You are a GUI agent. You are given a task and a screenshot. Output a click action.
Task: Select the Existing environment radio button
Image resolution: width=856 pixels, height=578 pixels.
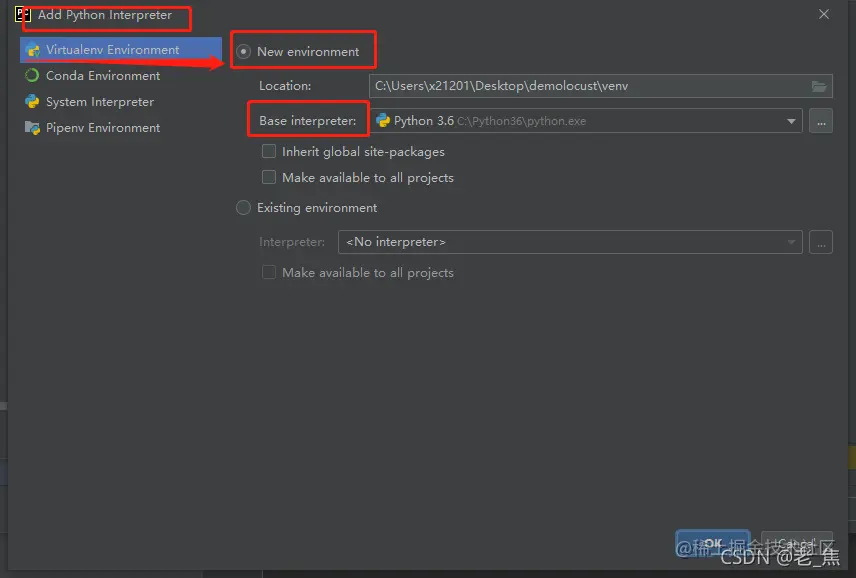coord(243,207)
